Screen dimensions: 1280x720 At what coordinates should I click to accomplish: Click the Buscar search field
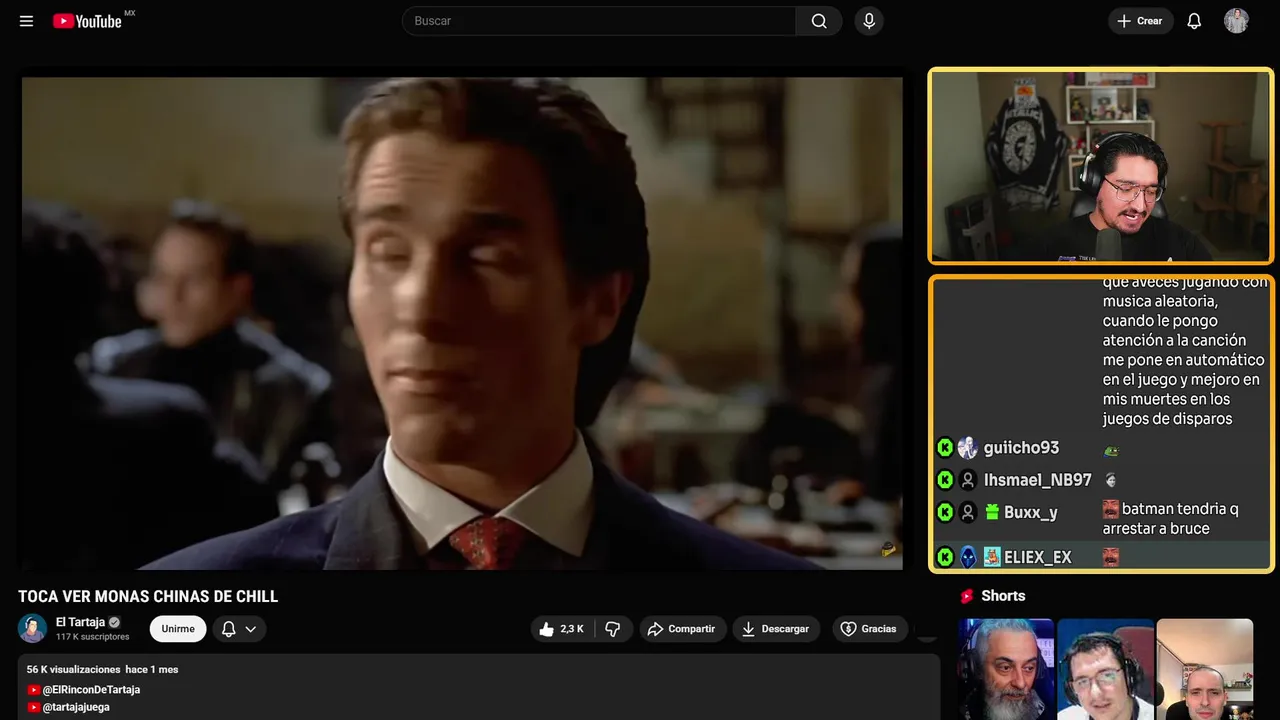[599, 21]
